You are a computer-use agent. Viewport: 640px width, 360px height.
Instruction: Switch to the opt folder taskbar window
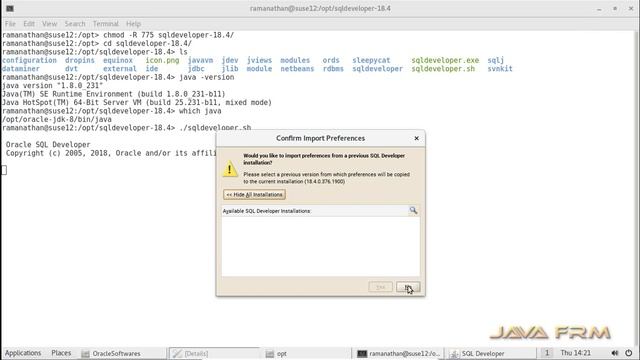pos(306,353)
